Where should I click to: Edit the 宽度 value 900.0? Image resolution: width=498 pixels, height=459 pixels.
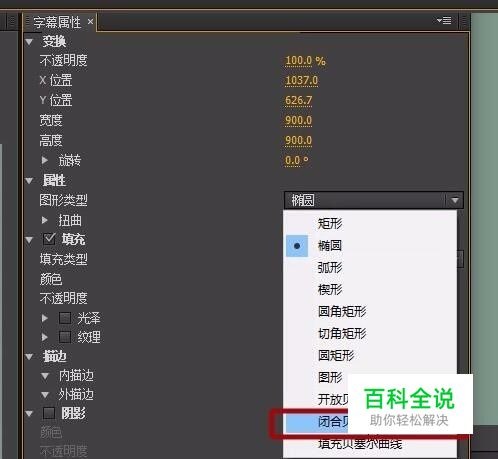[x=298, y=120]
